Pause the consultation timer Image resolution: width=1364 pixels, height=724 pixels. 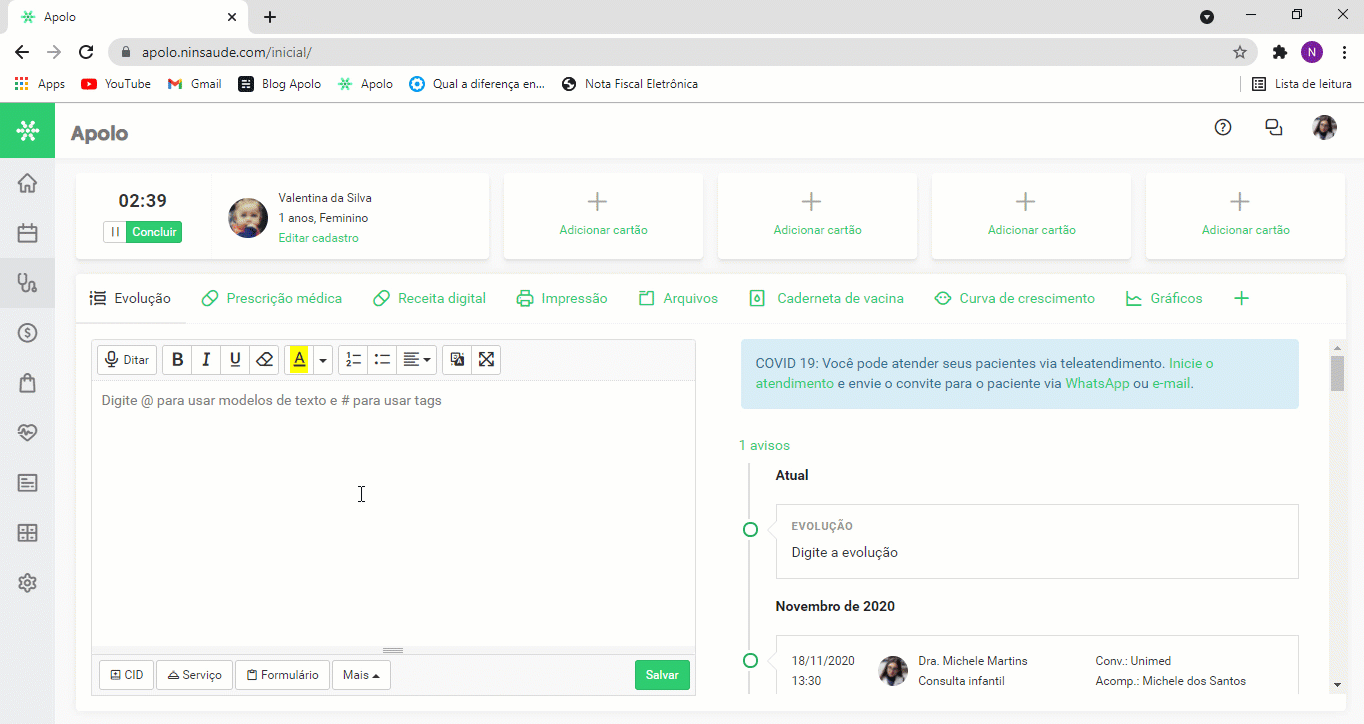coord(115,232)
